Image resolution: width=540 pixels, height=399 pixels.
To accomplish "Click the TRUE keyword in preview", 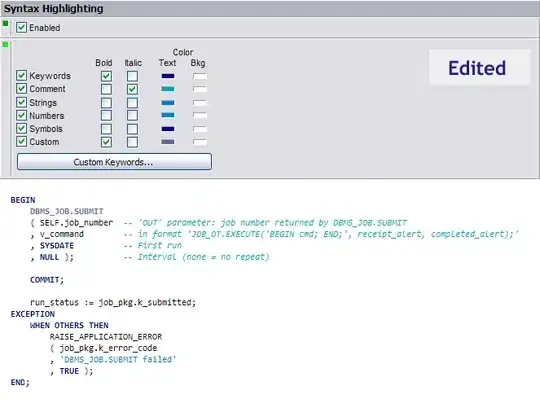I will click(69, 371).
